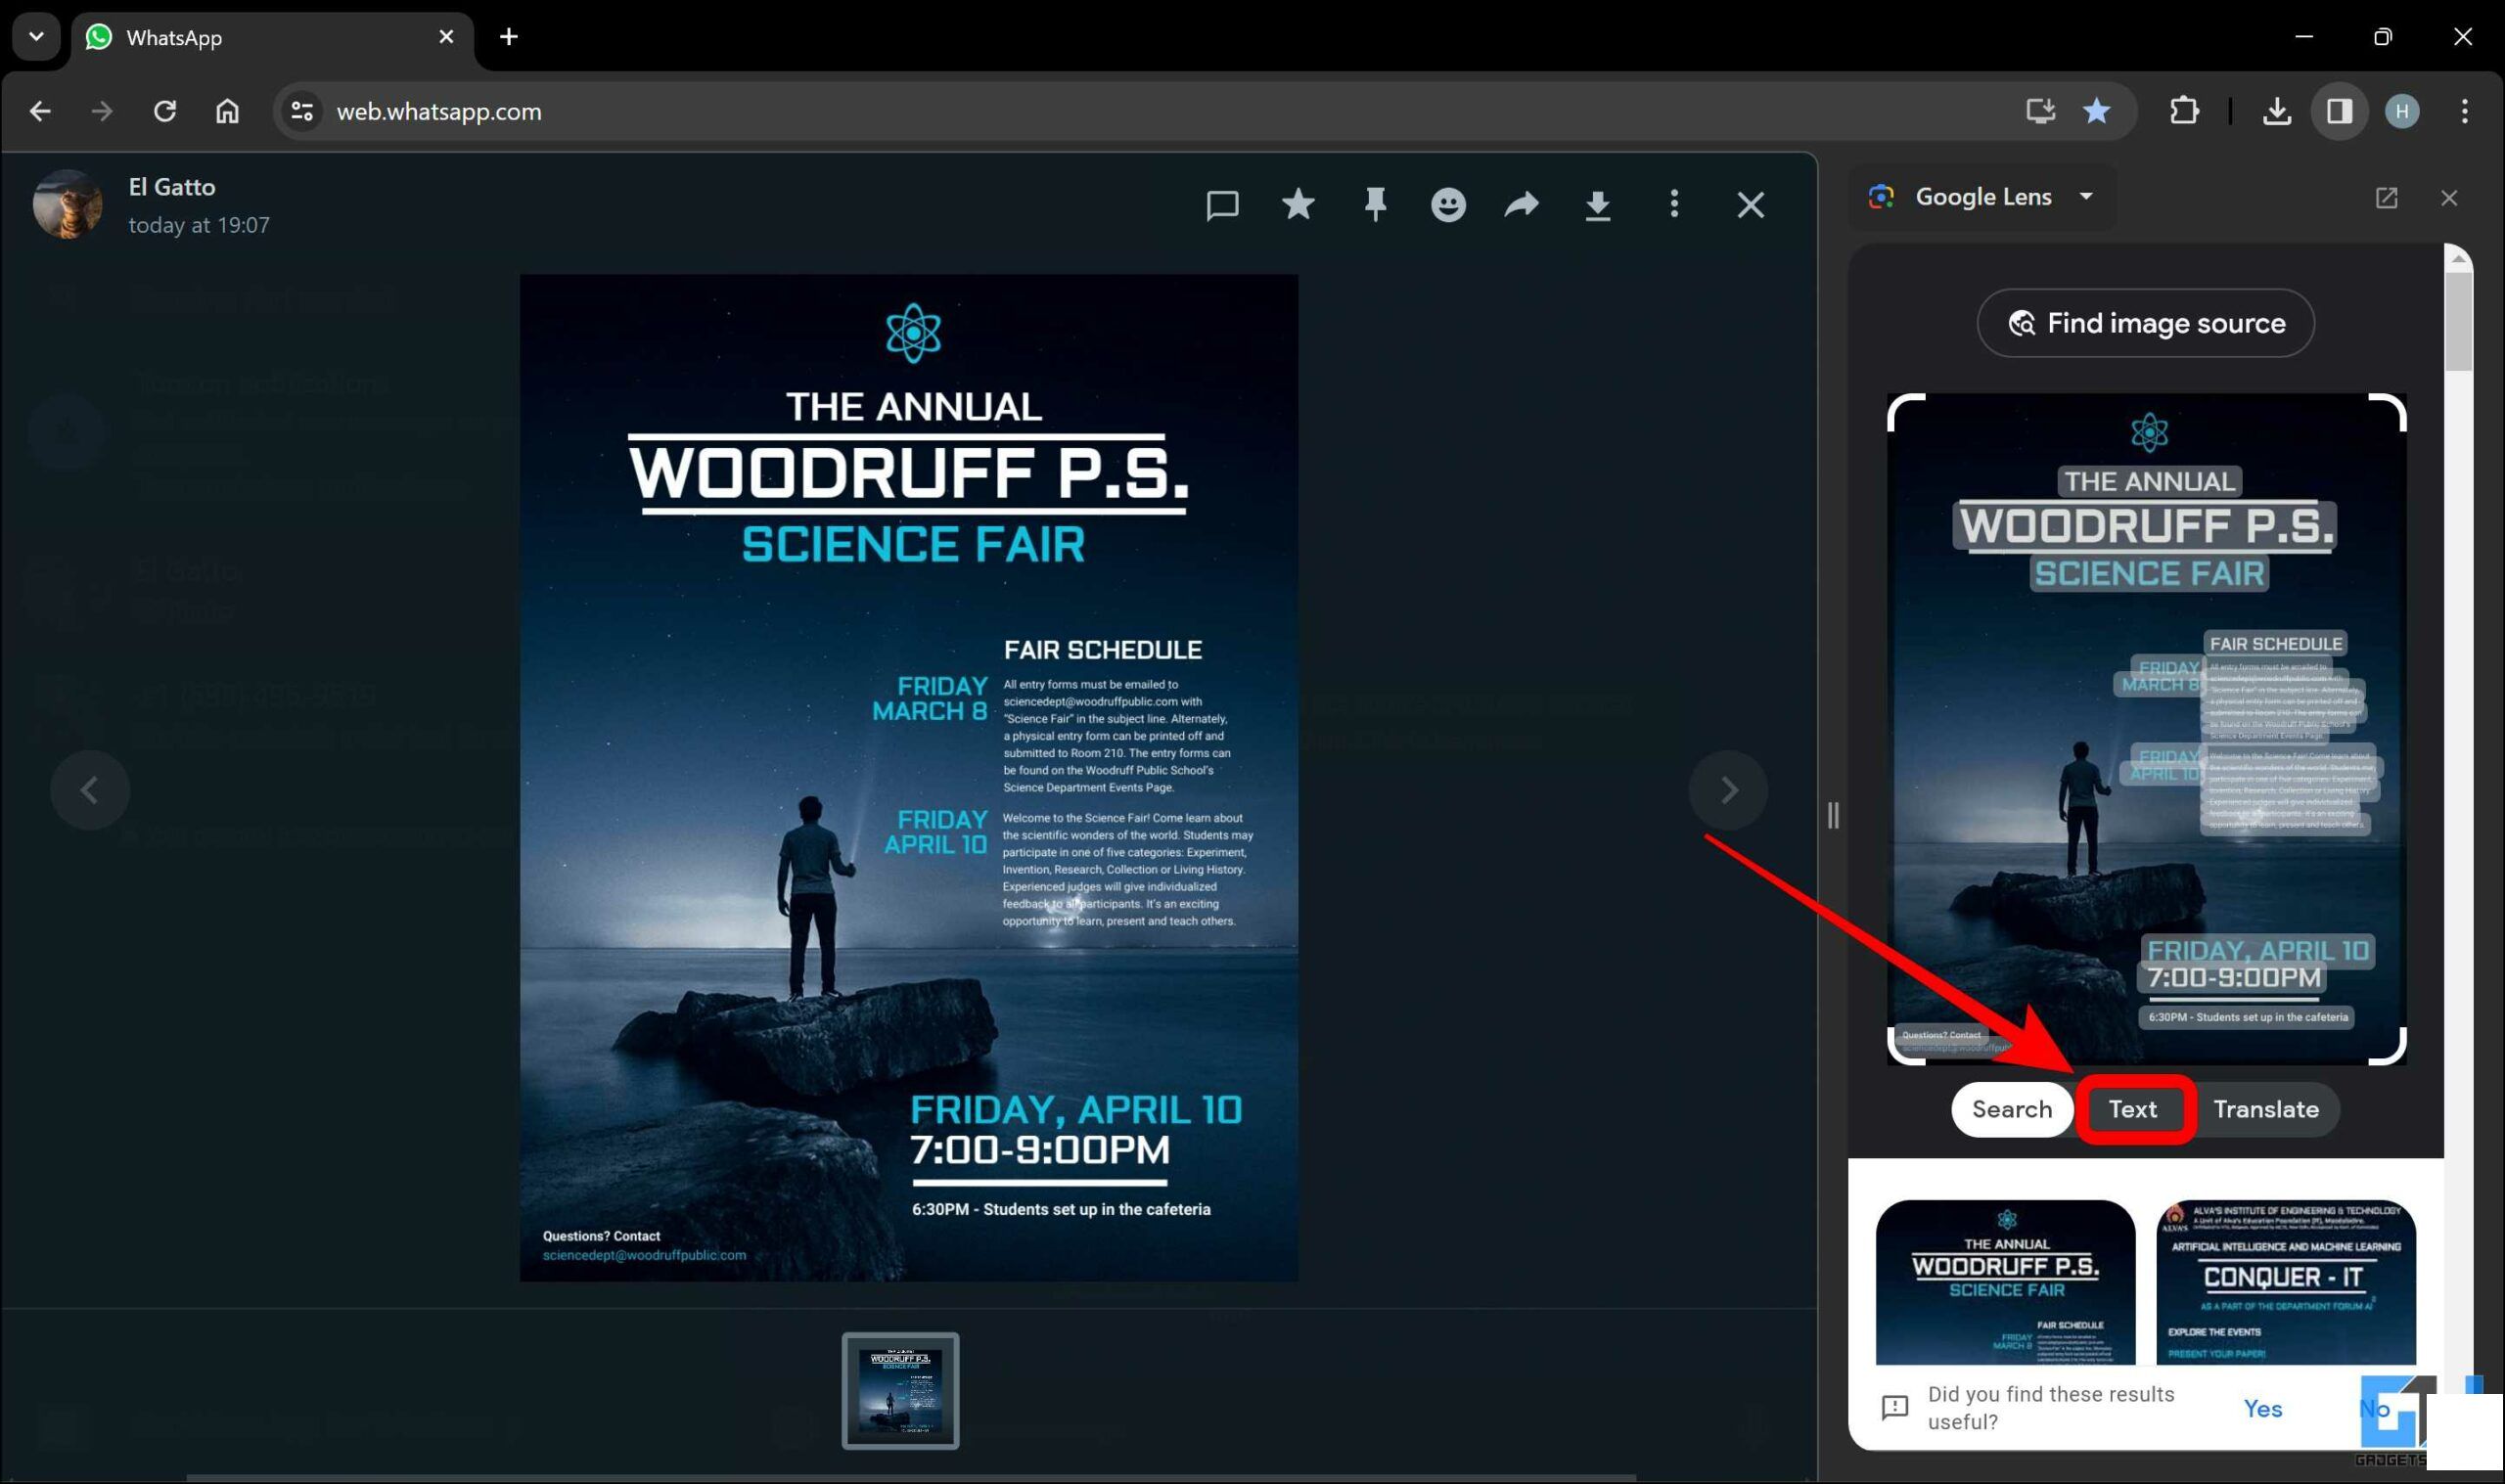The image size is (2505, 1484).
Task: Click the message options three-dot menu
Action: [1673, 203]
